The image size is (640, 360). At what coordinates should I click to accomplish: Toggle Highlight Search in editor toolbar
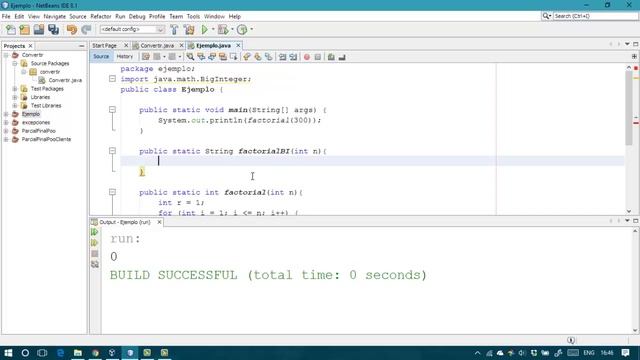click(222, 57)
